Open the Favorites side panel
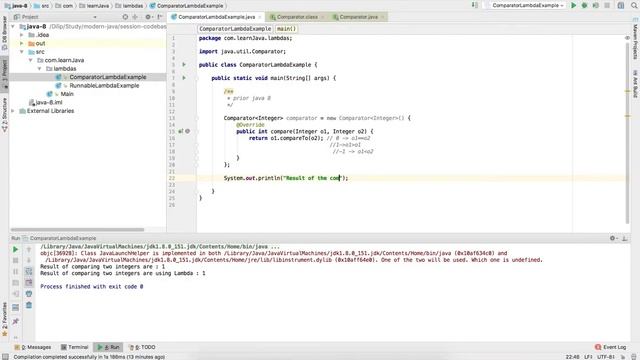Viewport: 640px width, 360px height. (x=4, y=319)
